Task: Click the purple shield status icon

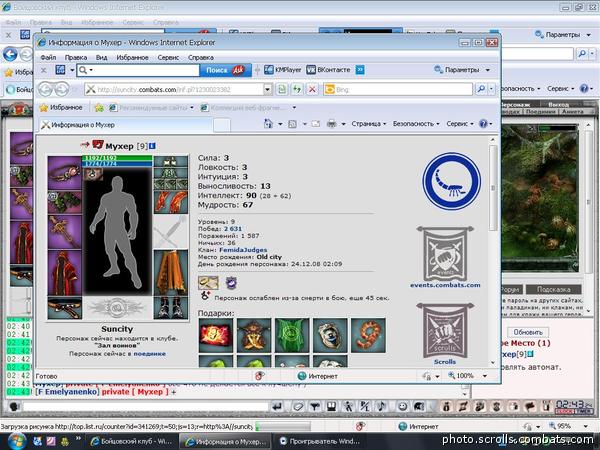Action: click(231, 283)
